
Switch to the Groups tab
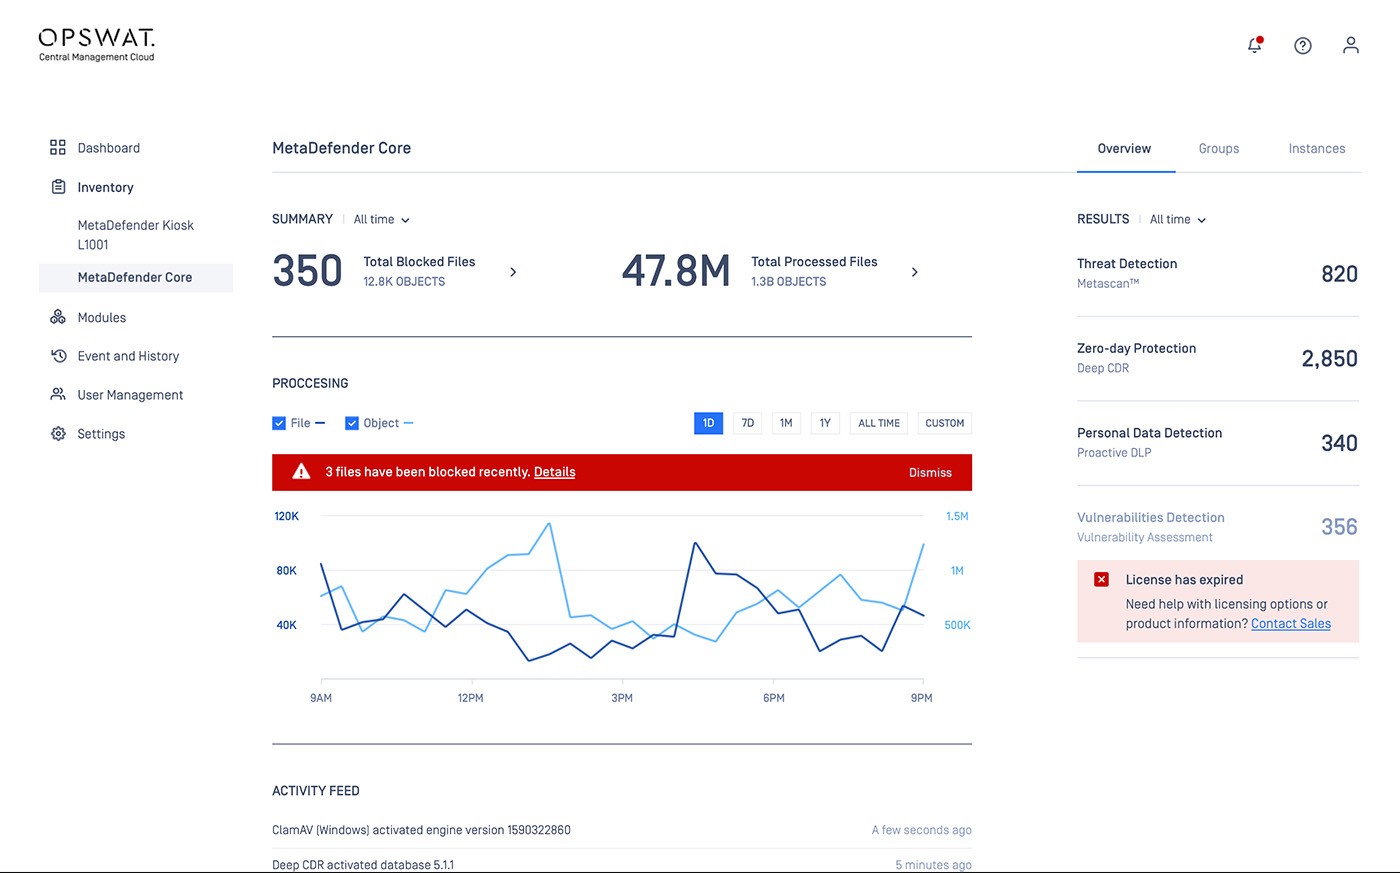coord(1219,149)
